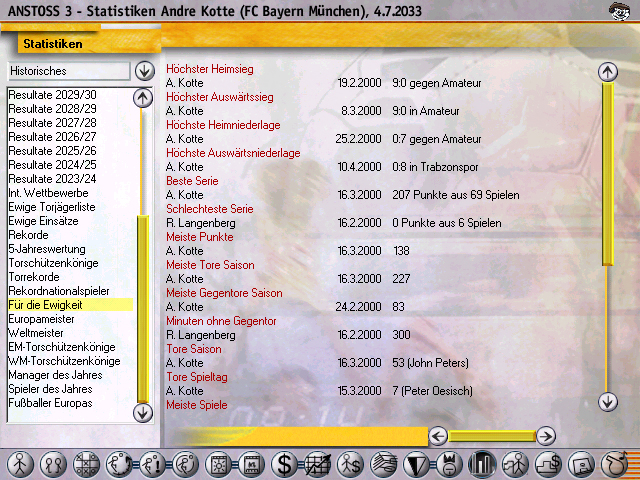Open finances with the dollar sign icon
Viewport: 640px width, 480px height.
285,464
